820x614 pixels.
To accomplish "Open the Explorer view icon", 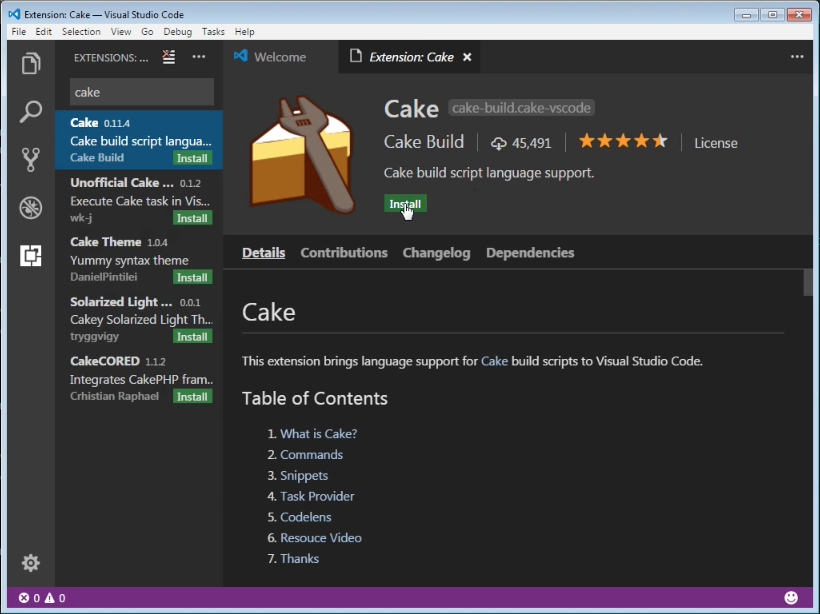I will (x=31, y=64).
